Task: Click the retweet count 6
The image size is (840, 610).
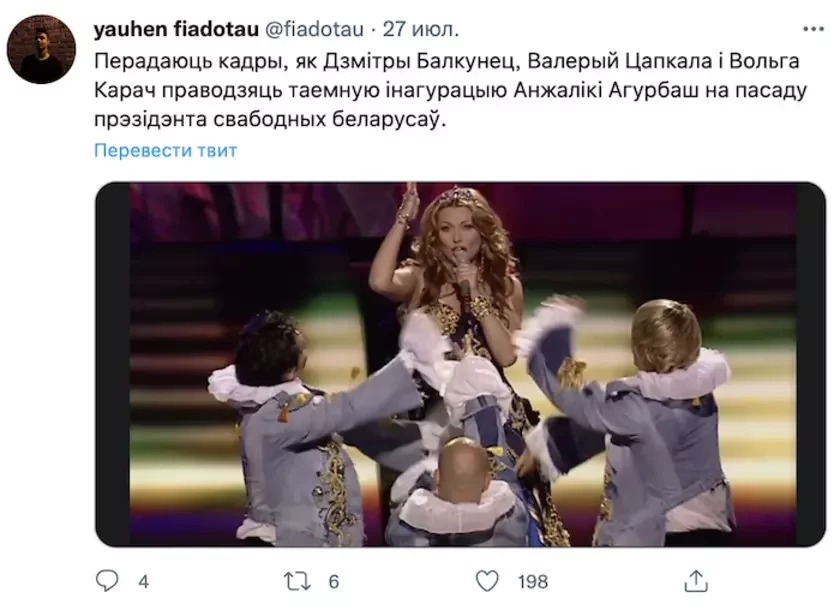Action: [x=334, y=581]
